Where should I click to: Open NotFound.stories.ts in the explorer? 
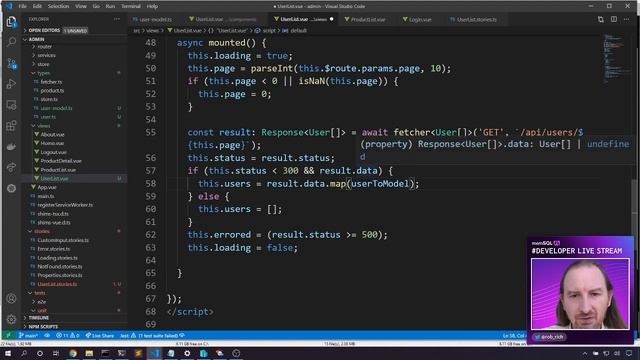point(60,267)
